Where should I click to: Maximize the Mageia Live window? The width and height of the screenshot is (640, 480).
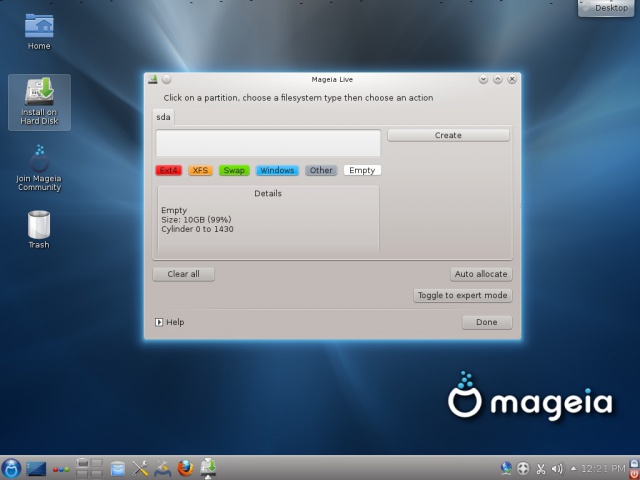(x=498, y=79)
